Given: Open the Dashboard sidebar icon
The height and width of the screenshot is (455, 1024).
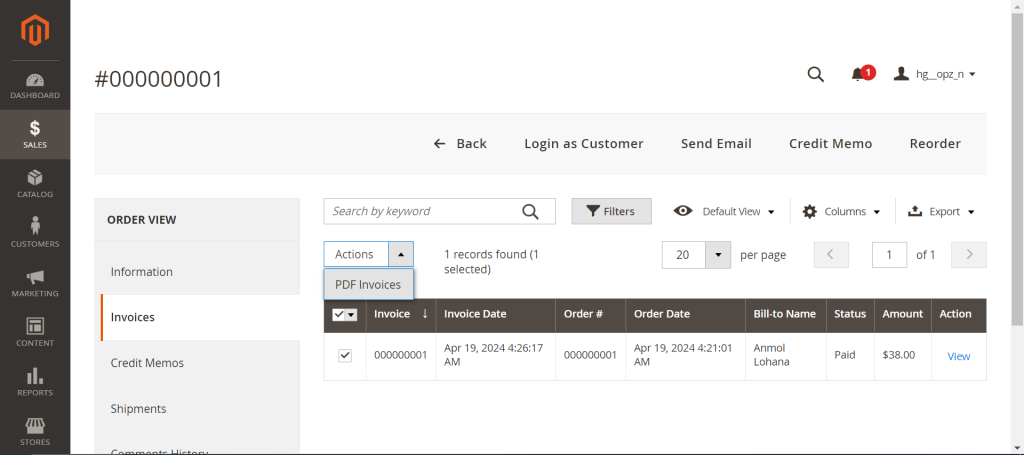Looking at the screenshot, I should [35, 86].
